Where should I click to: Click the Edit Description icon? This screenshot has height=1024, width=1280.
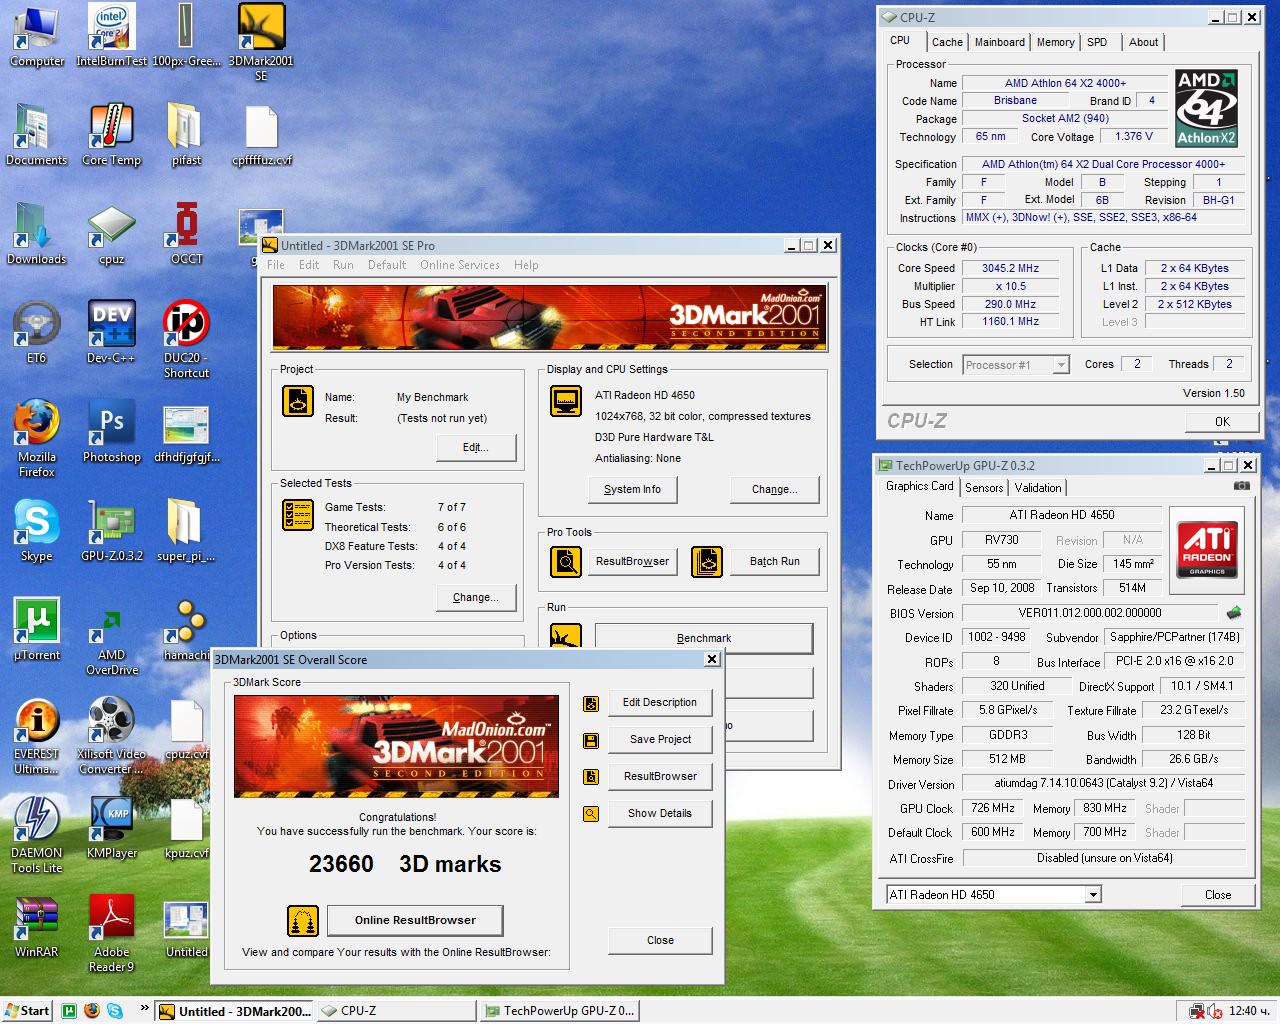click(591, 703)
